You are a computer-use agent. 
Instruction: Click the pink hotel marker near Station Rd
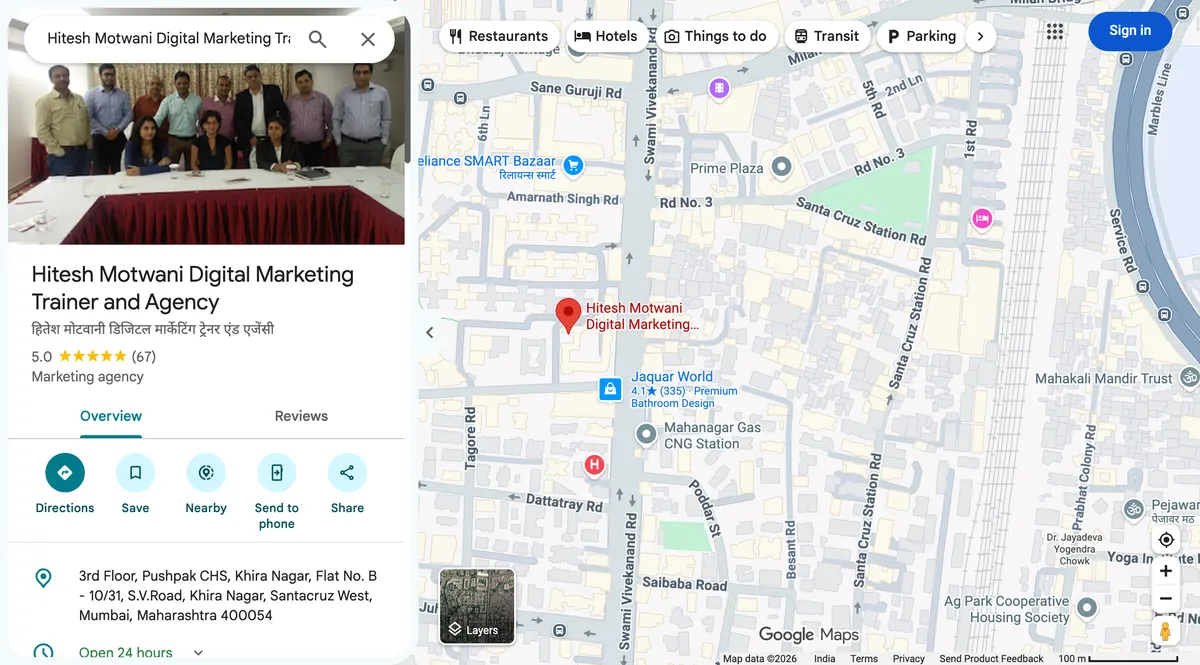[x=982, y=218]
